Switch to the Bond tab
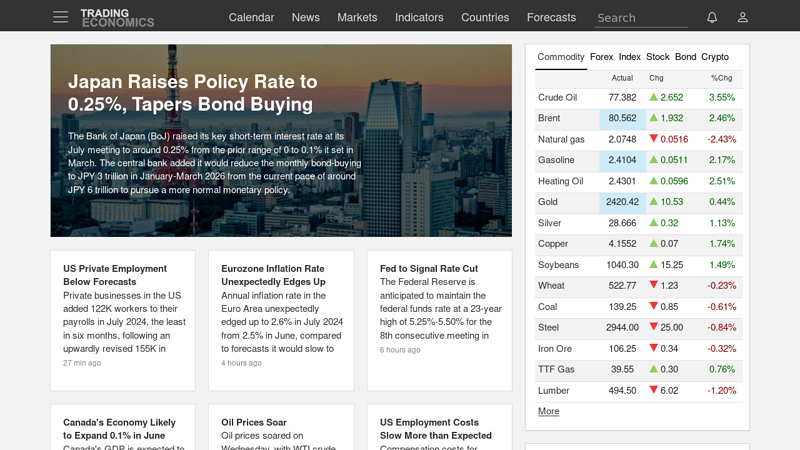This screenshot has height=450, width=800. 685,57
